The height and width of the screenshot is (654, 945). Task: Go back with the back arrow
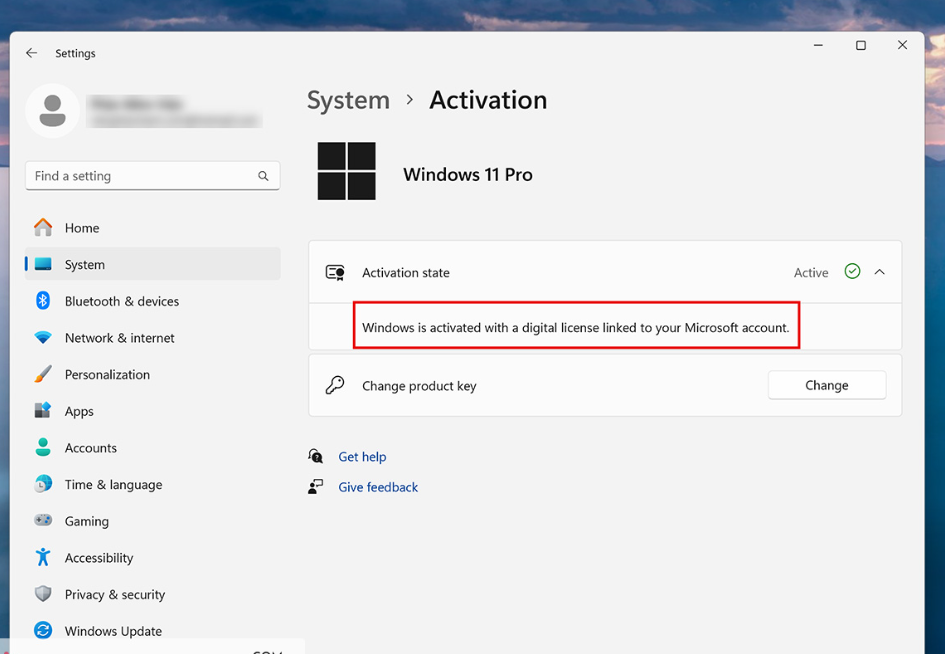(x=32, y=53)
